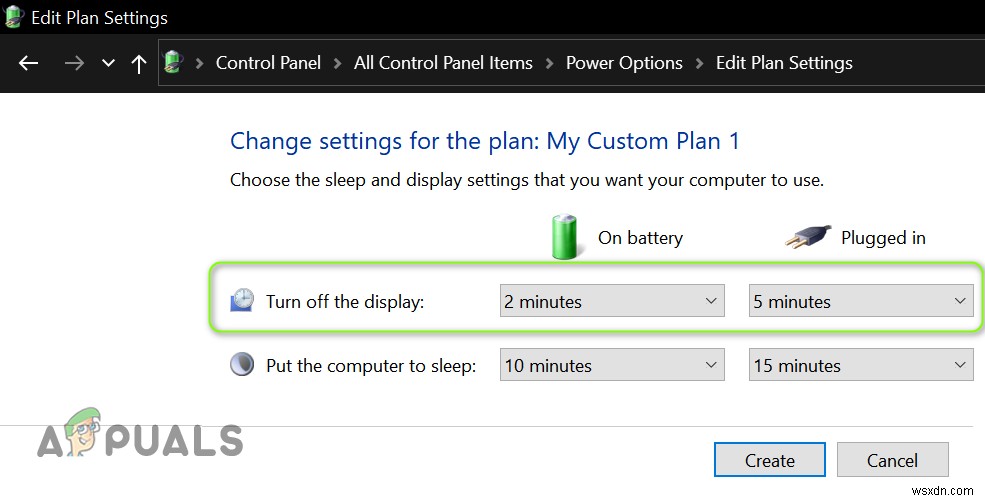Click the title bar power plan icon
The width and height of the screenshot is (985, 501).
click(14, 18)
